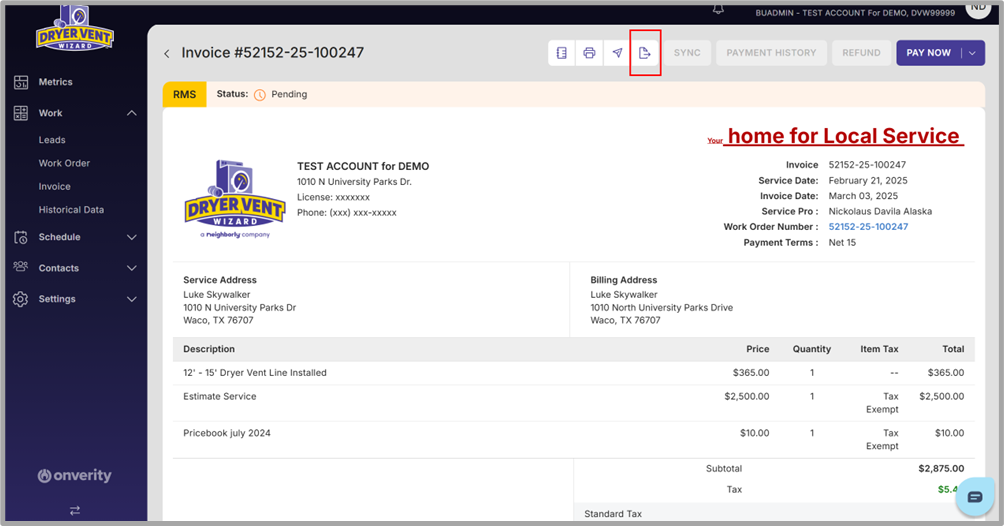The image size is (1004, 526).
Task: Open work order number link 52152-25-100247
Action: (x=868, y=227)
